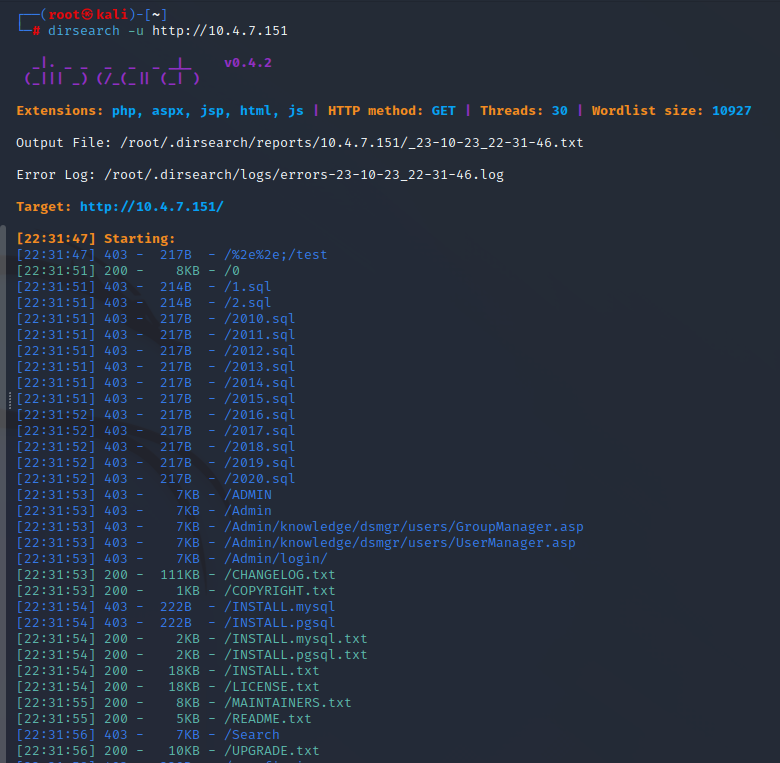Click the /INSTALL.mysql result path
The width and height of the screenshot is (780, 763).
[x=280, y=606]
